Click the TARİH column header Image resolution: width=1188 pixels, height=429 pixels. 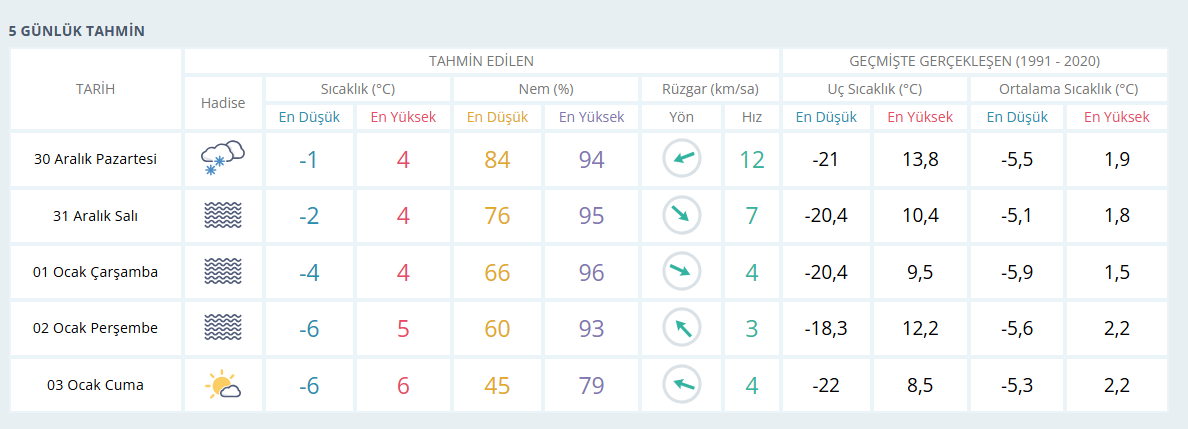coord(96,89)
